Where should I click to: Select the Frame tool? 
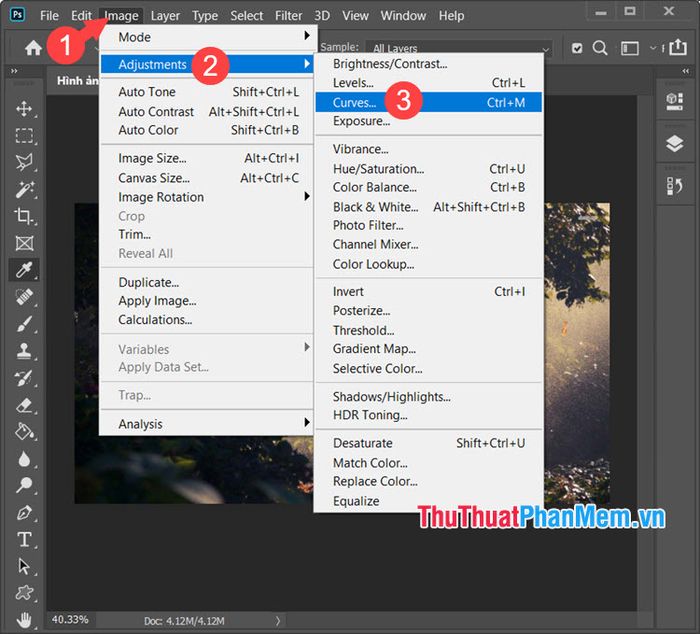tap(24, 243)
